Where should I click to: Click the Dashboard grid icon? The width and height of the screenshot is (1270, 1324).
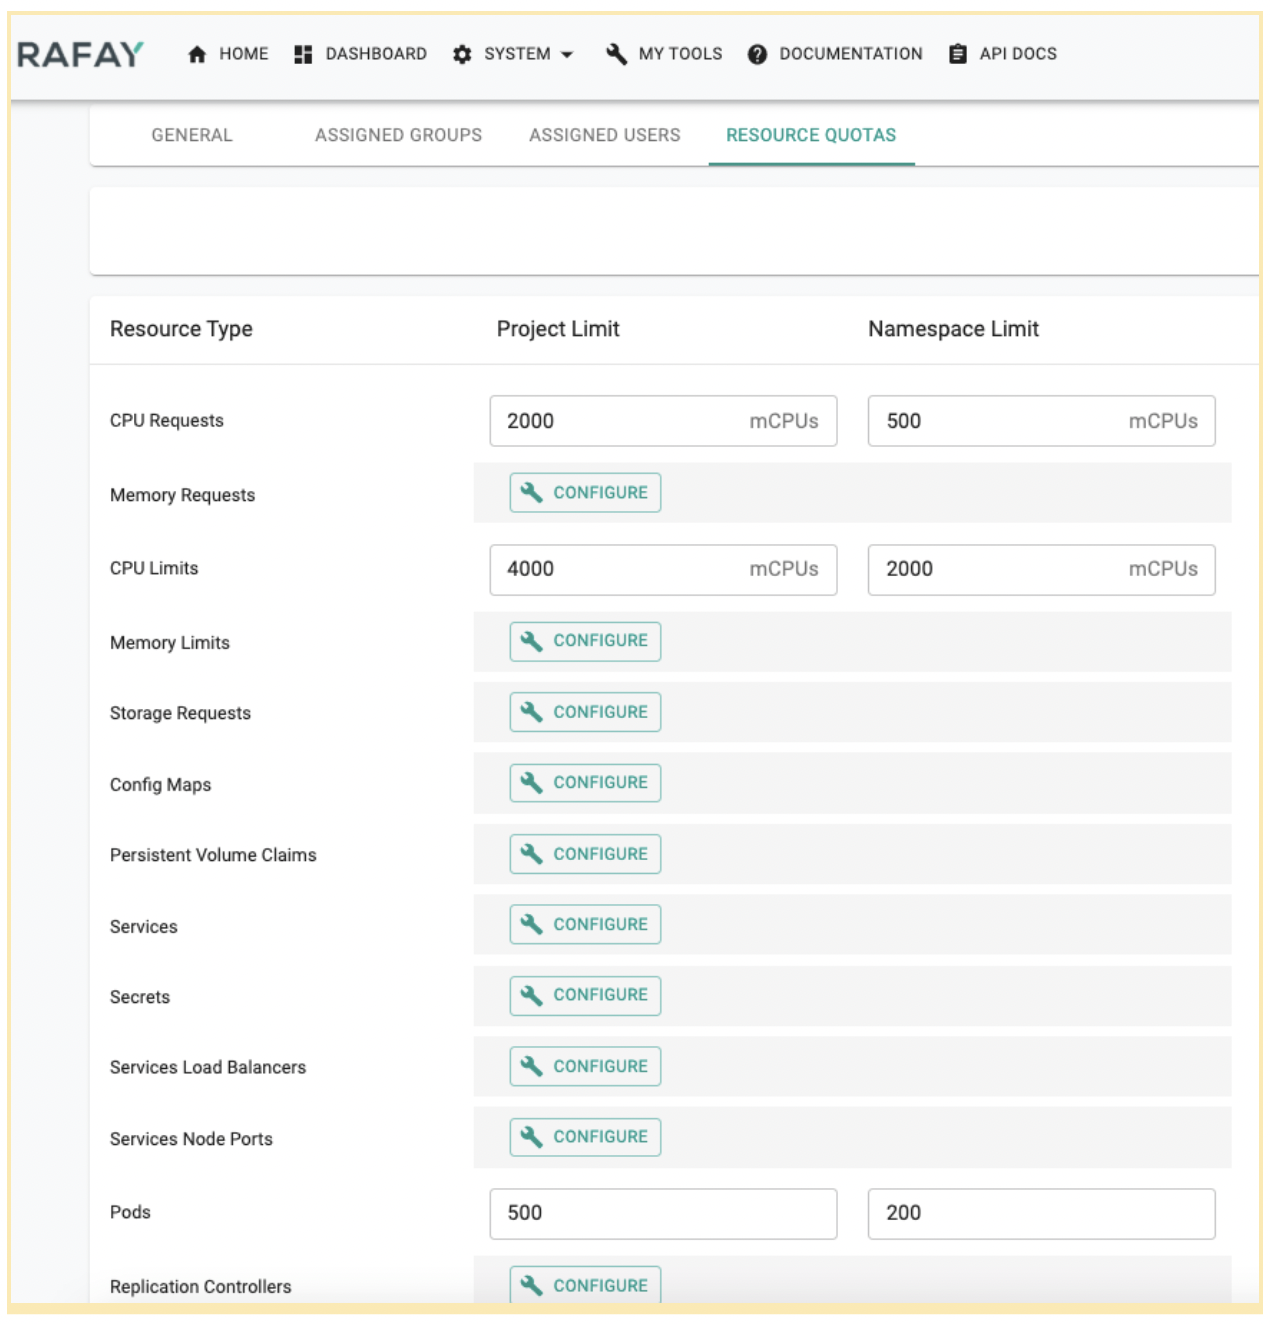tap(303, 54)
